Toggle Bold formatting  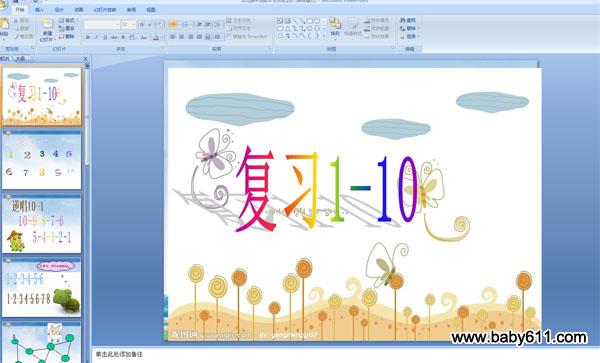(x=88, y=37)
